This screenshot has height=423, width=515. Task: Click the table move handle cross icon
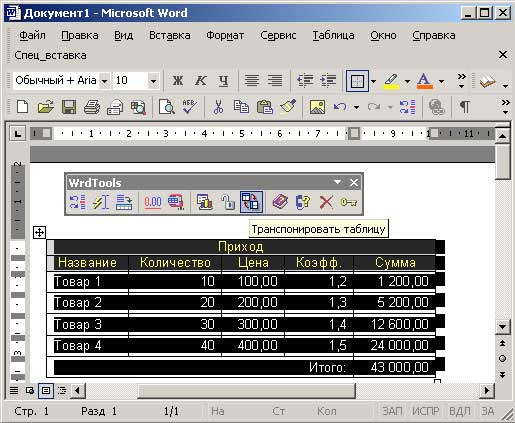(39, 232)
